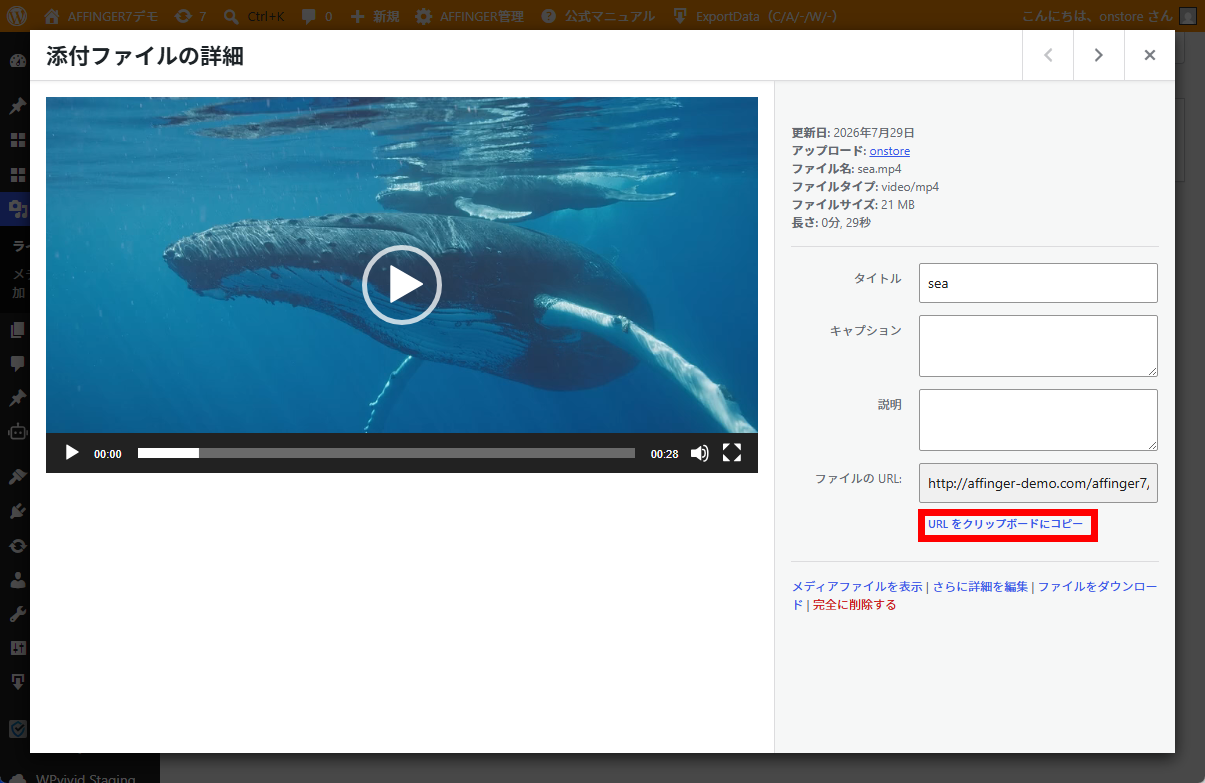This screenshot has width=1205, height=783.
Task: Go to previous attachment with left chevron
Action: [1048, 55]
